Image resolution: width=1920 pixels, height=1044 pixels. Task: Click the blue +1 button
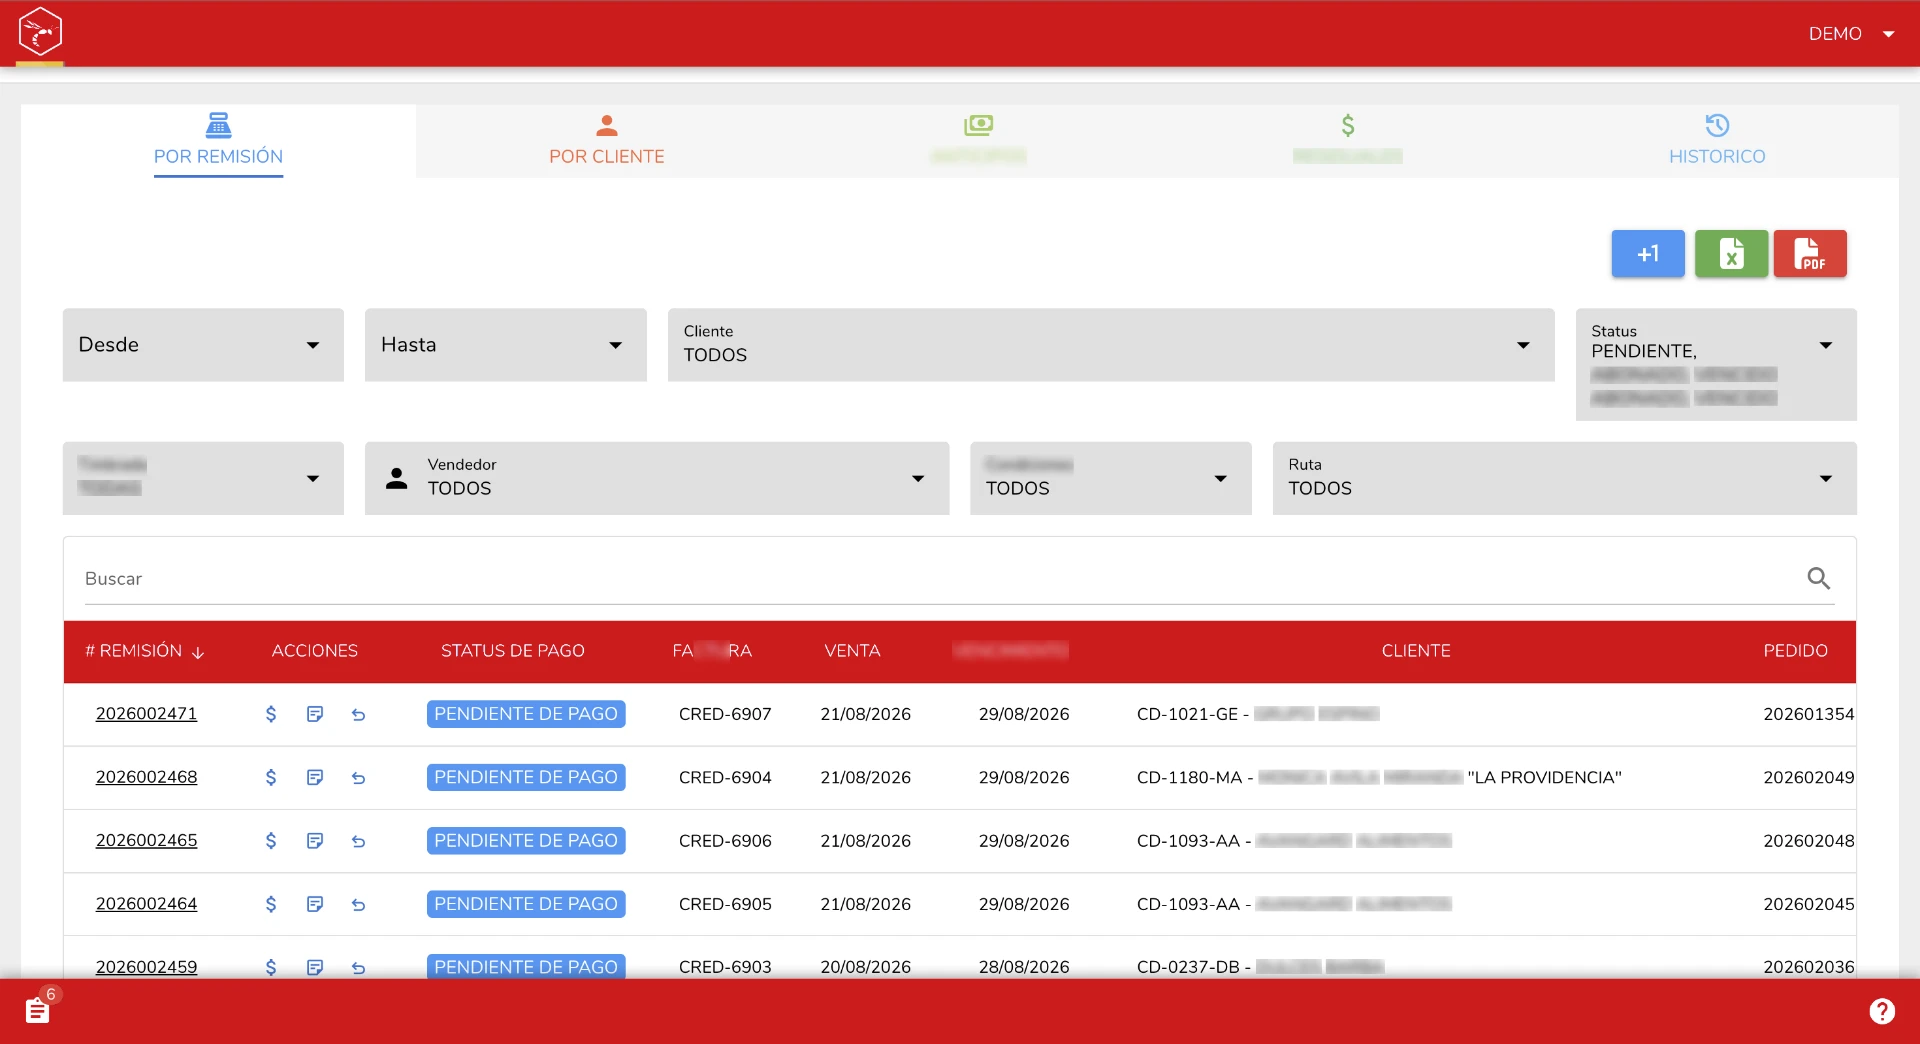pos(1648,254)
